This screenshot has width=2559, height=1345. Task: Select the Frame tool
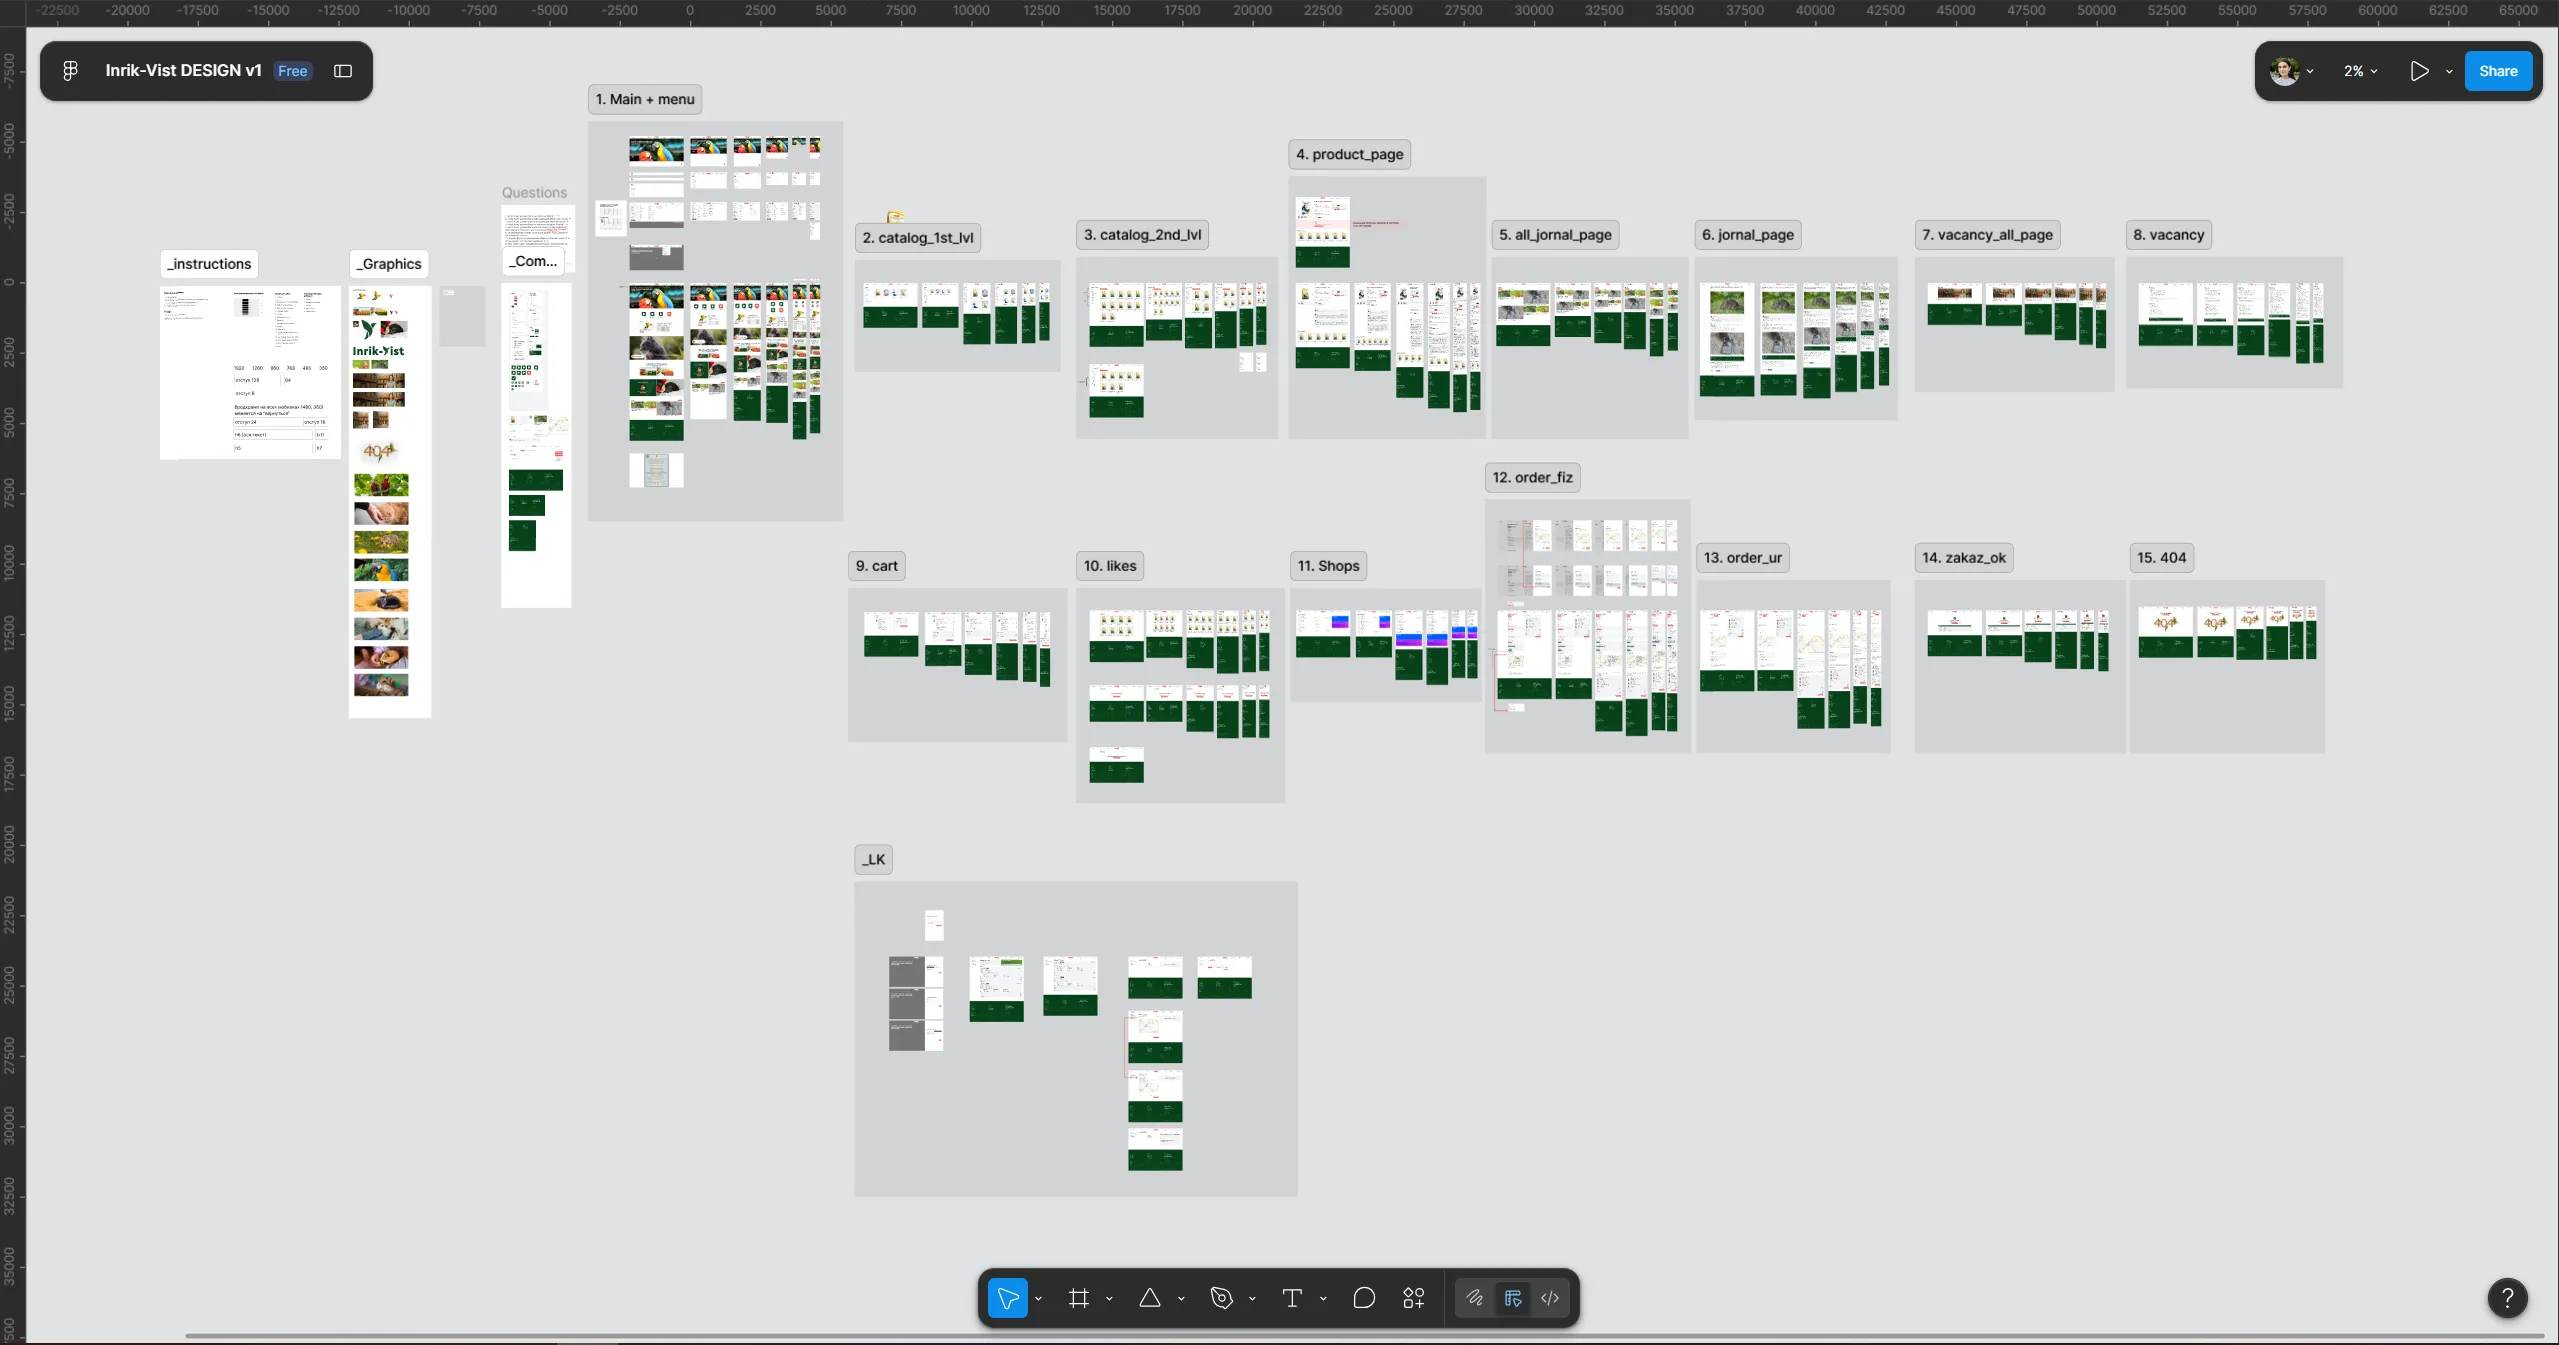coord(1078,1298)
